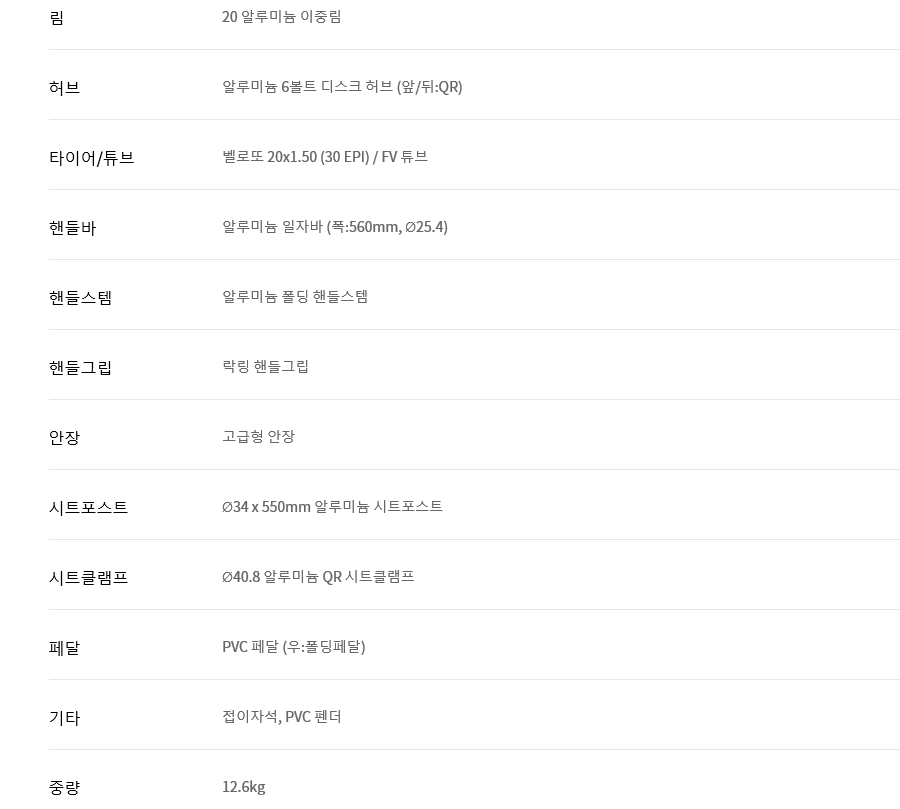Select the 허브 specification label
The width and height of the screenshot is (900, 809).
[x=64, y=88]
